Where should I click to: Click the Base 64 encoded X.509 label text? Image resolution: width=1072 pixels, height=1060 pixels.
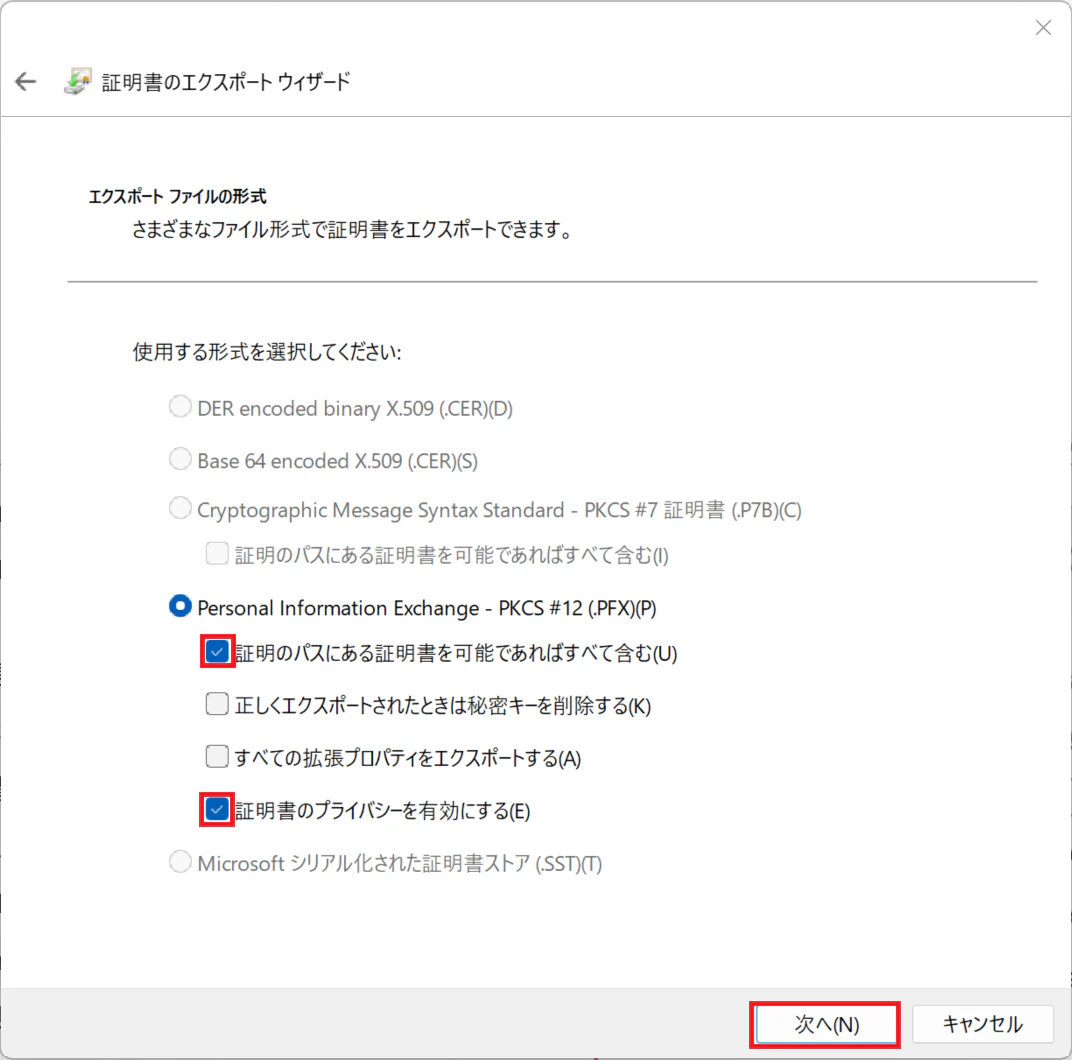tap(337, 462)
